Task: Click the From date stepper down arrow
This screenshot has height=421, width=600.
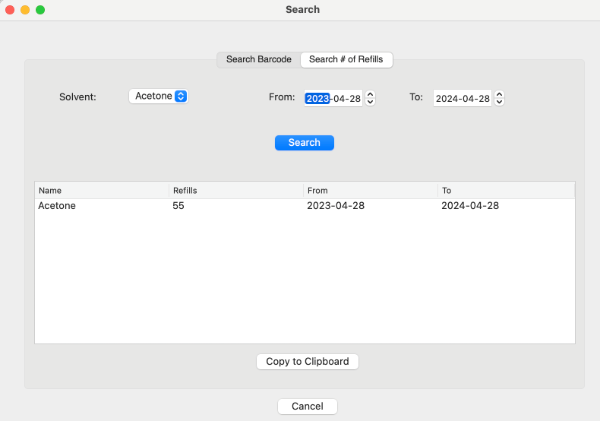Action: (370, 102)
